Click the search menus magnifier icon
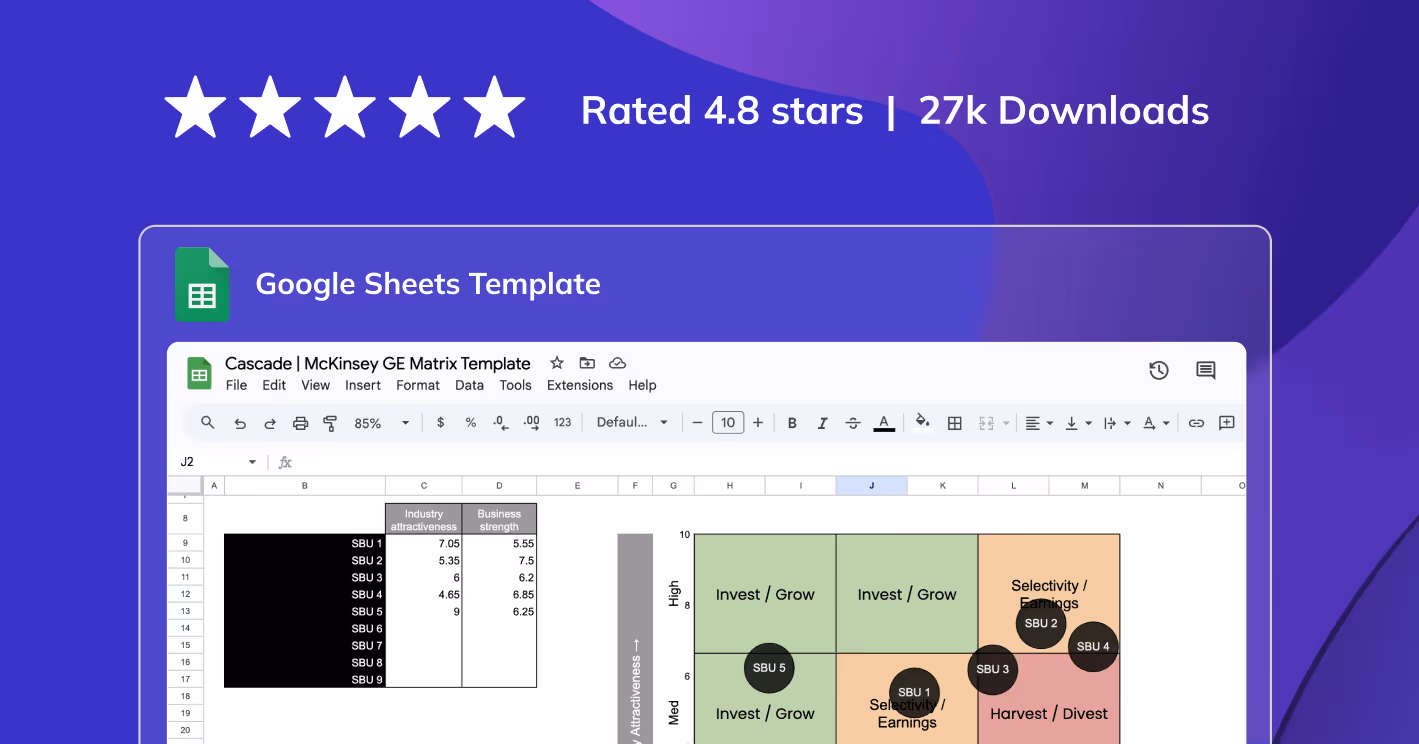 coord(208,423)
